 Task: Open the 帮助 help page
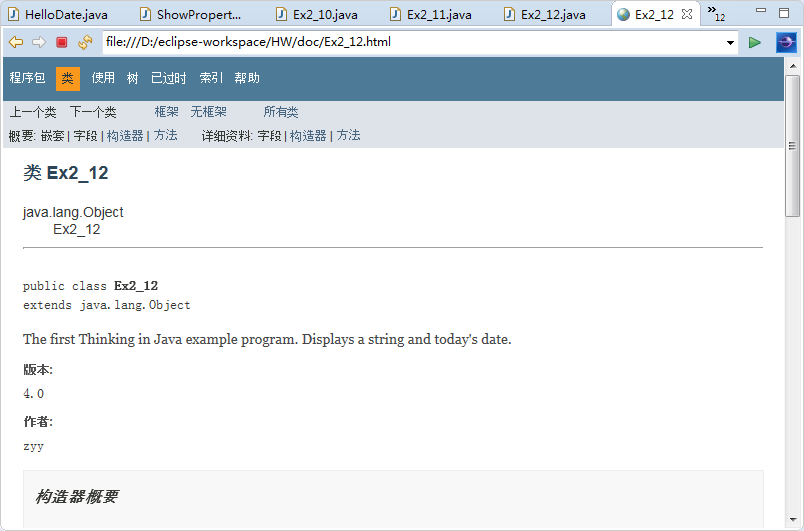247,78
